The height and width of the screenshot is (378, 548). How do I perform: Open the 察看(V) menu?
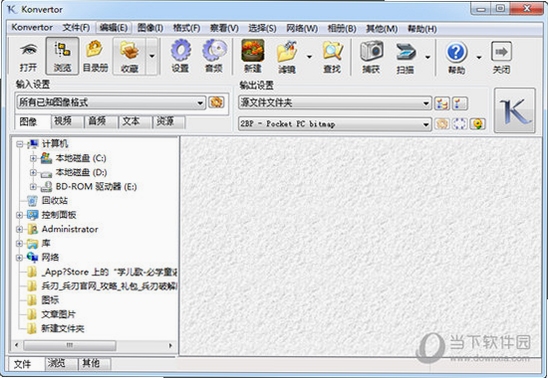(x=224, y=28)
